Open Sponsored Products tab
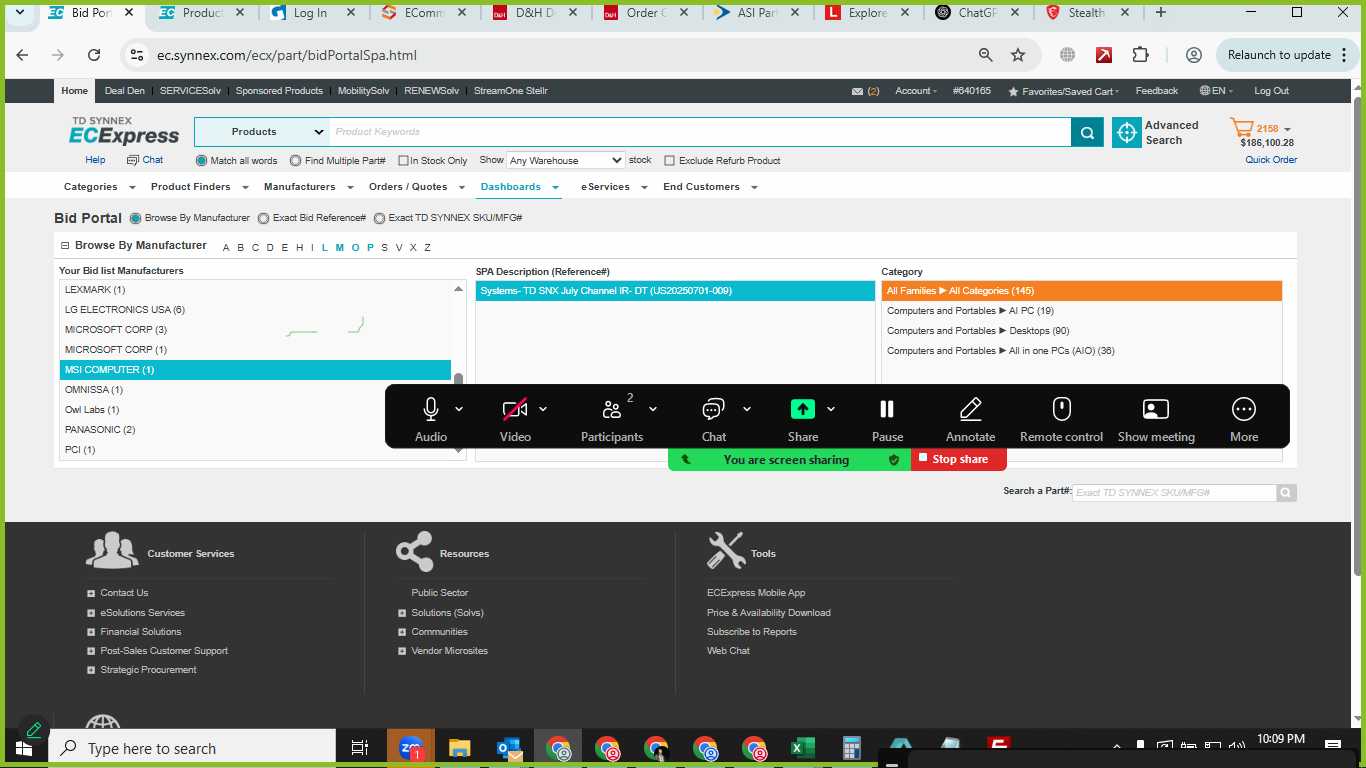The image size is (1366, 768). [279, 91]
